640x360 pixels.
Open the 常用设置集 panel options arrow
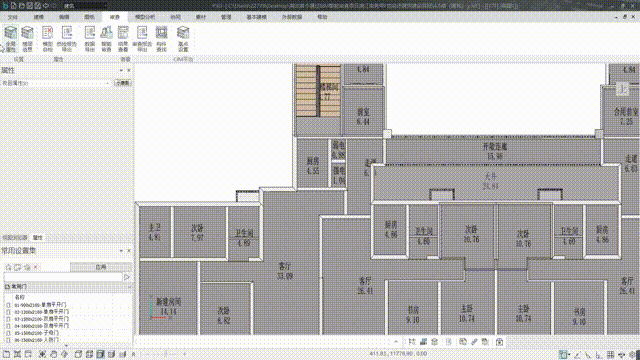coord(121,251)
